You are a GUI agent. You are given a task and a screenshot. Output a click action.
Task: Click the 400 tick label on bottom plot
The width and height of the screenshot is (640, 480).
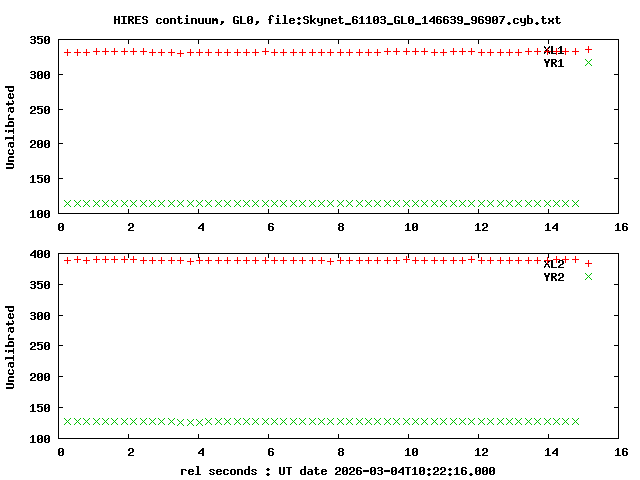41,254
